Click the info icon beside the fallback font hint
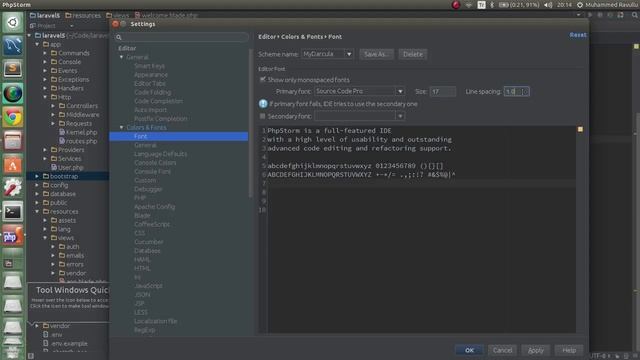The width and height of the screenshot is (640, 360). pyautogui.click(x=263, y=104)
